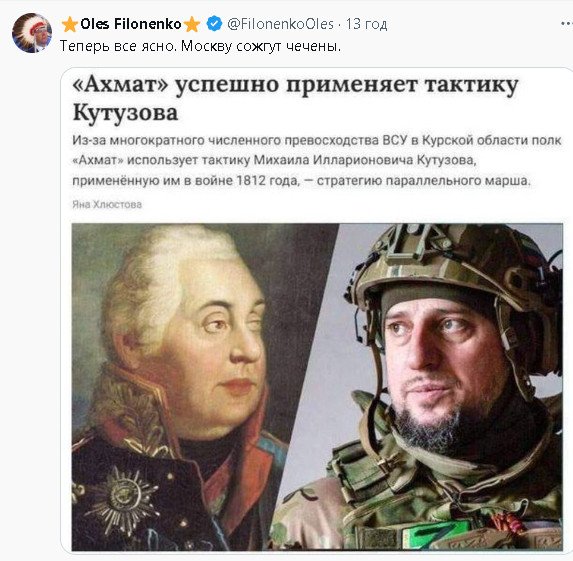Click the soldier's camouflage helmet
This screenshot has width=573, height=561.
click(x=457, y=270)
